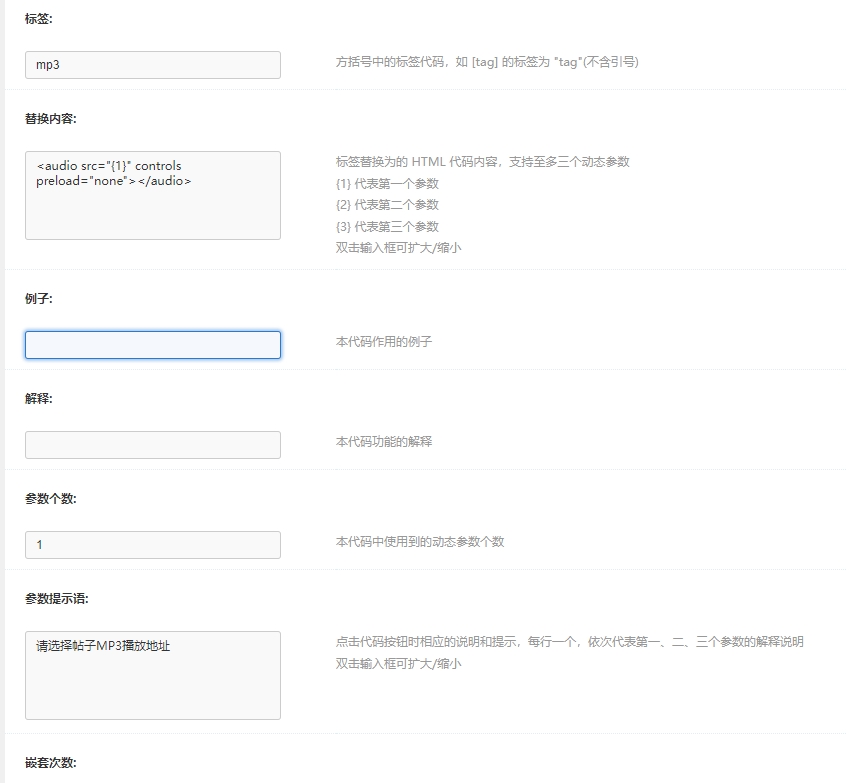Click the hint text about 方括号中的标签代码
846x783 pixels.
click(487, 62)
